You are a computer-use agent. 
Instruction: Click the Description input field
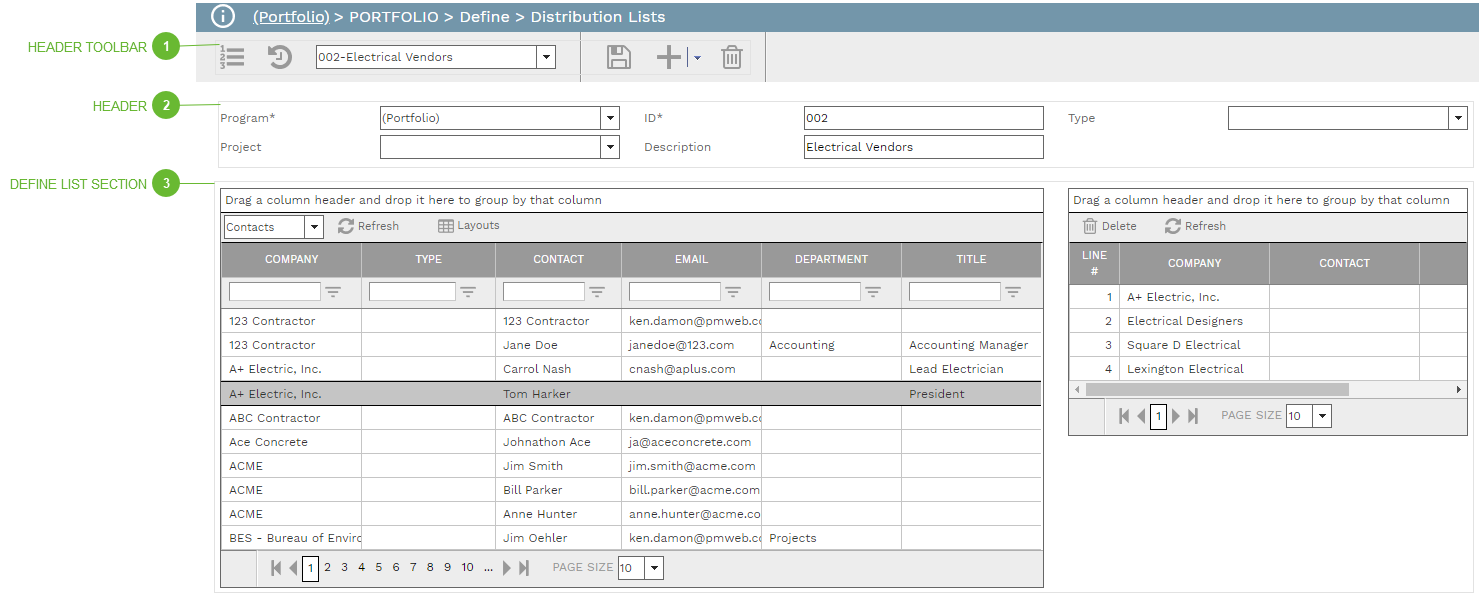[923, 147]
